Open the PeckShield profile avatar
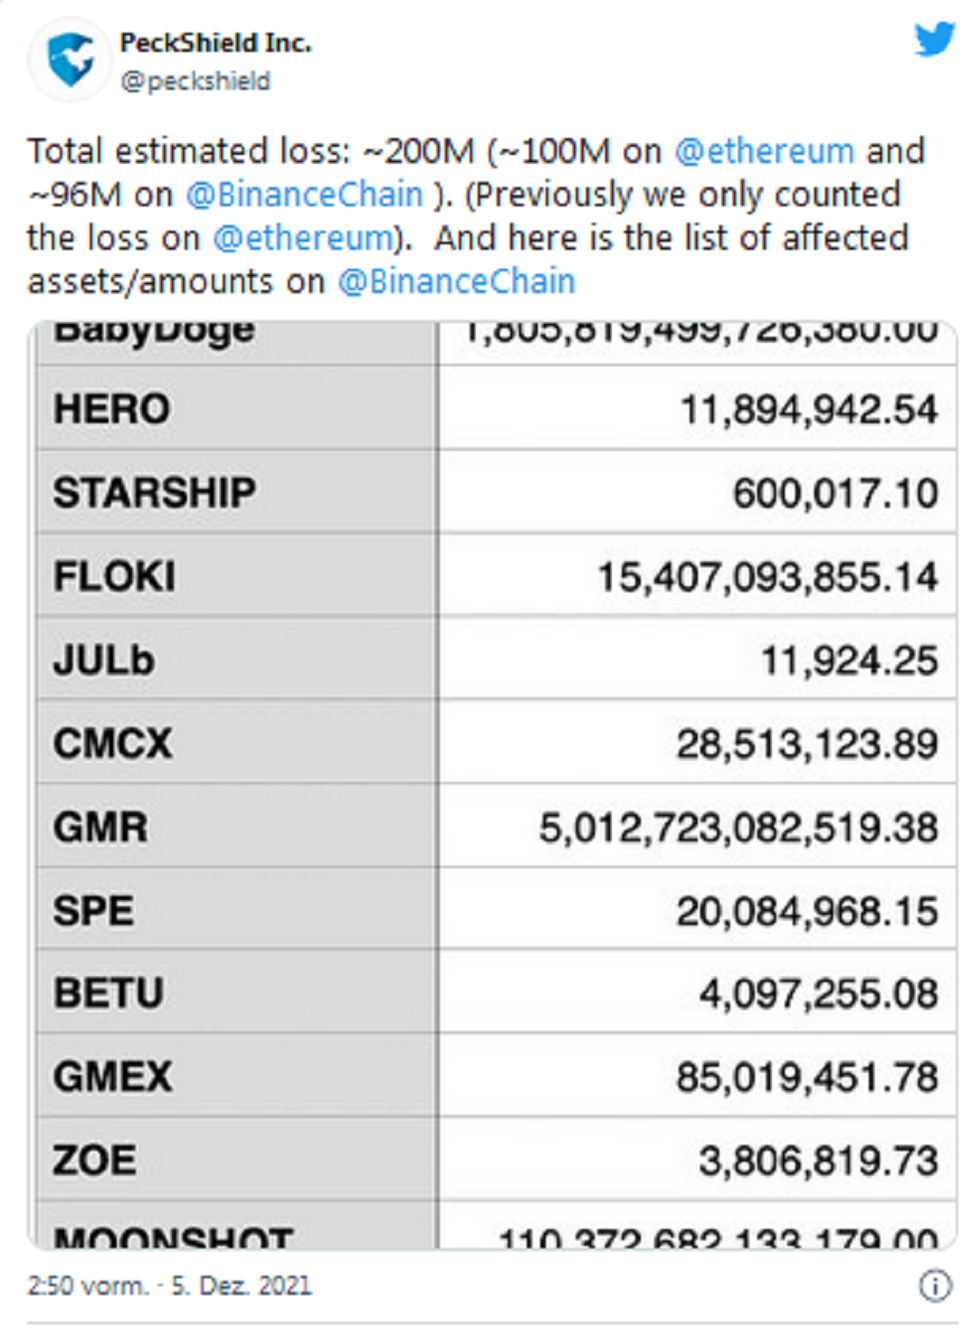 point(70,59)
